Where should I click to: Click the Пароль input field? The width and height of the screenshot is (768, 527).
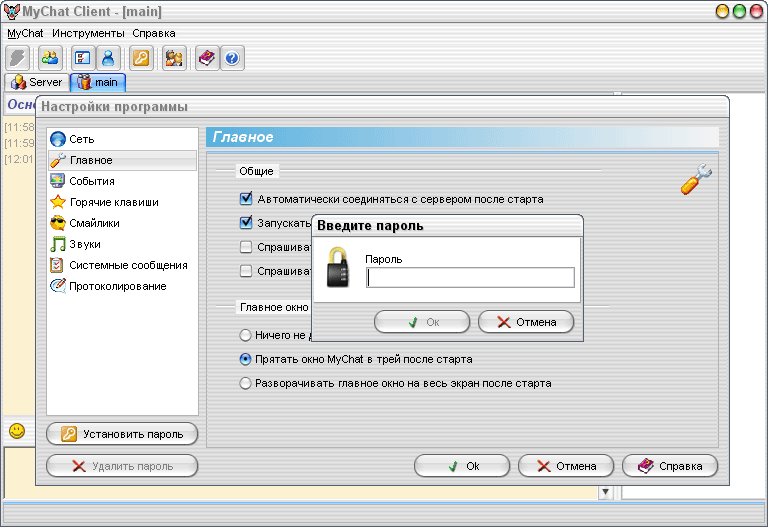pos(470,278)
